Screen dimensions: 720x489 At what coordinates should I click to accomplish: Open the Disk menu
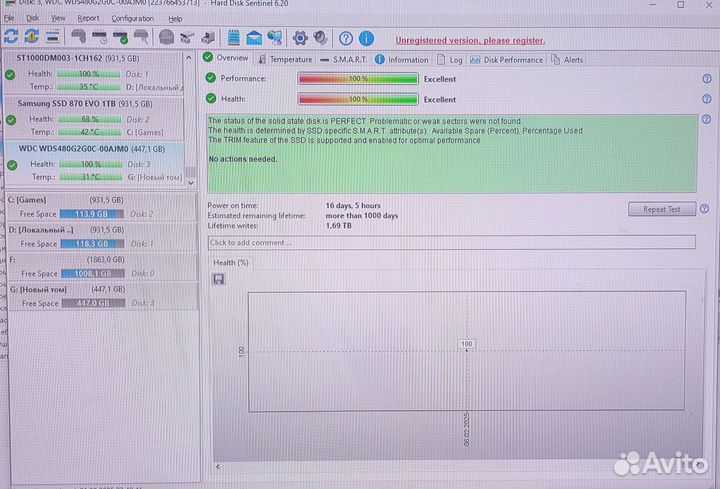pos(33,18)
